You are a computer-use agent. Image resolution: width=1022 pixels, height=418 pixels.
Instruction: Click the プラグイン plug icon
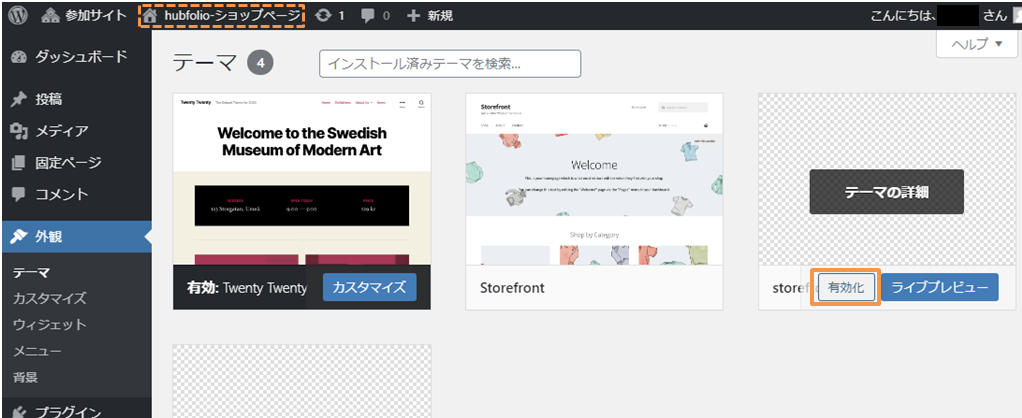pos(19,411)
